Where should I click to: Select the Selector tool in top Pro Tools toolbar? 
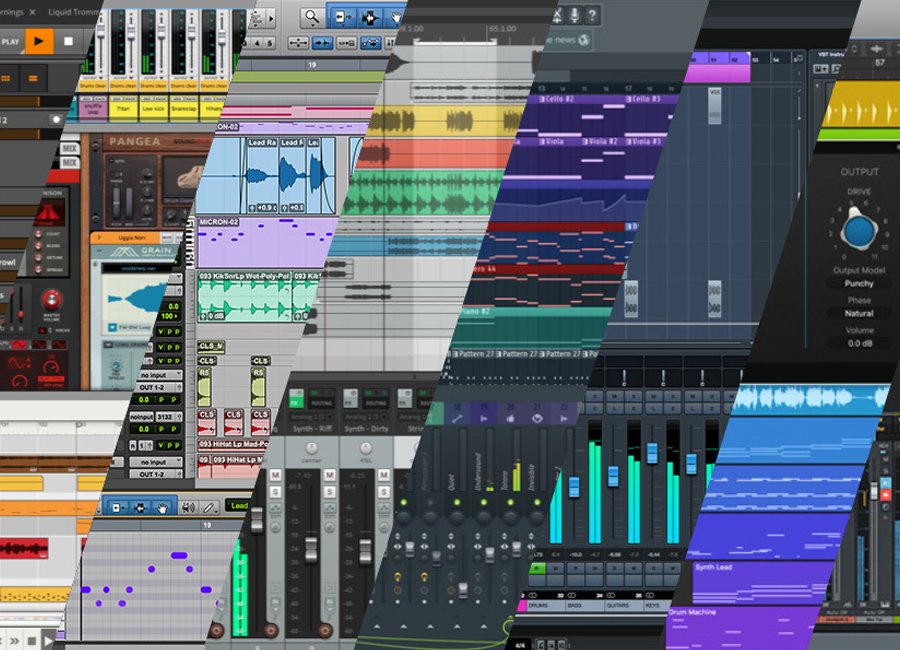(370, 17)
